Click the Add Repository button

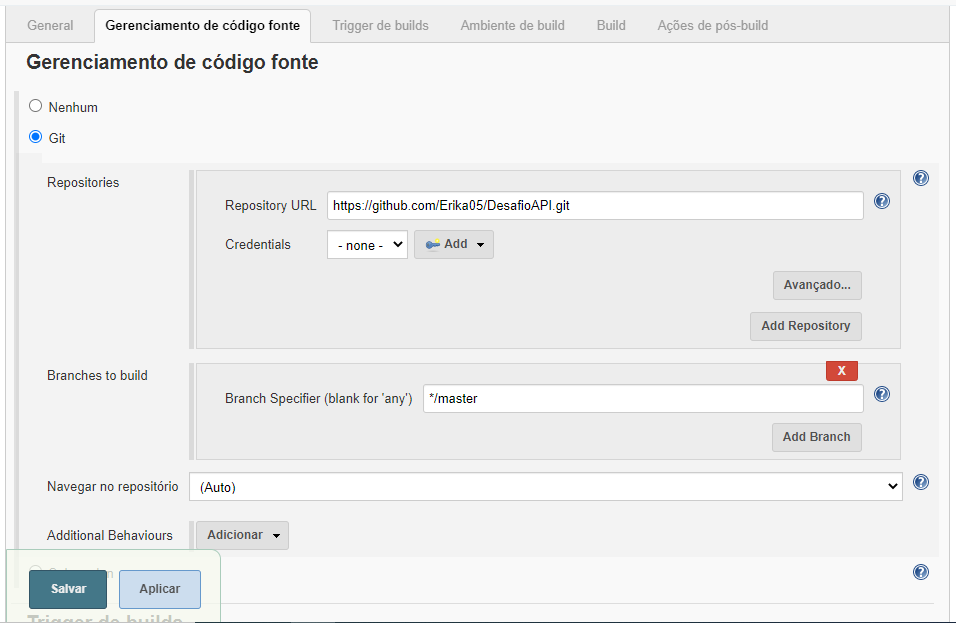click(x=805, y=326)
